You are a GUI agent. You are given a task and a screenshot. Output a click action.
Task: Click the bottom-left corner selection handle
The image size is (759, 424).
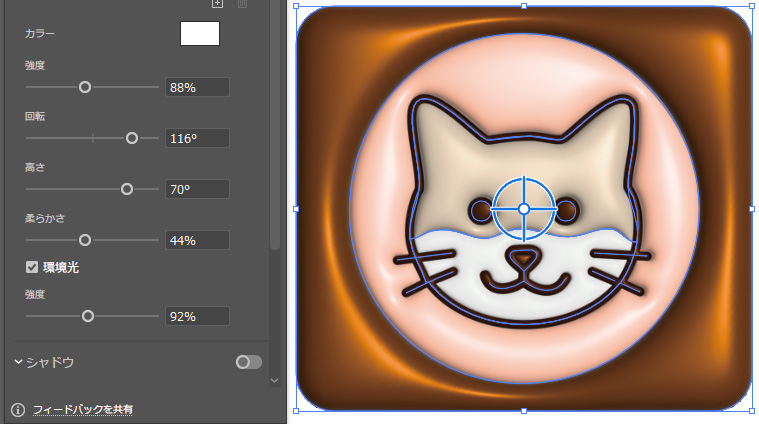(296, 411)
